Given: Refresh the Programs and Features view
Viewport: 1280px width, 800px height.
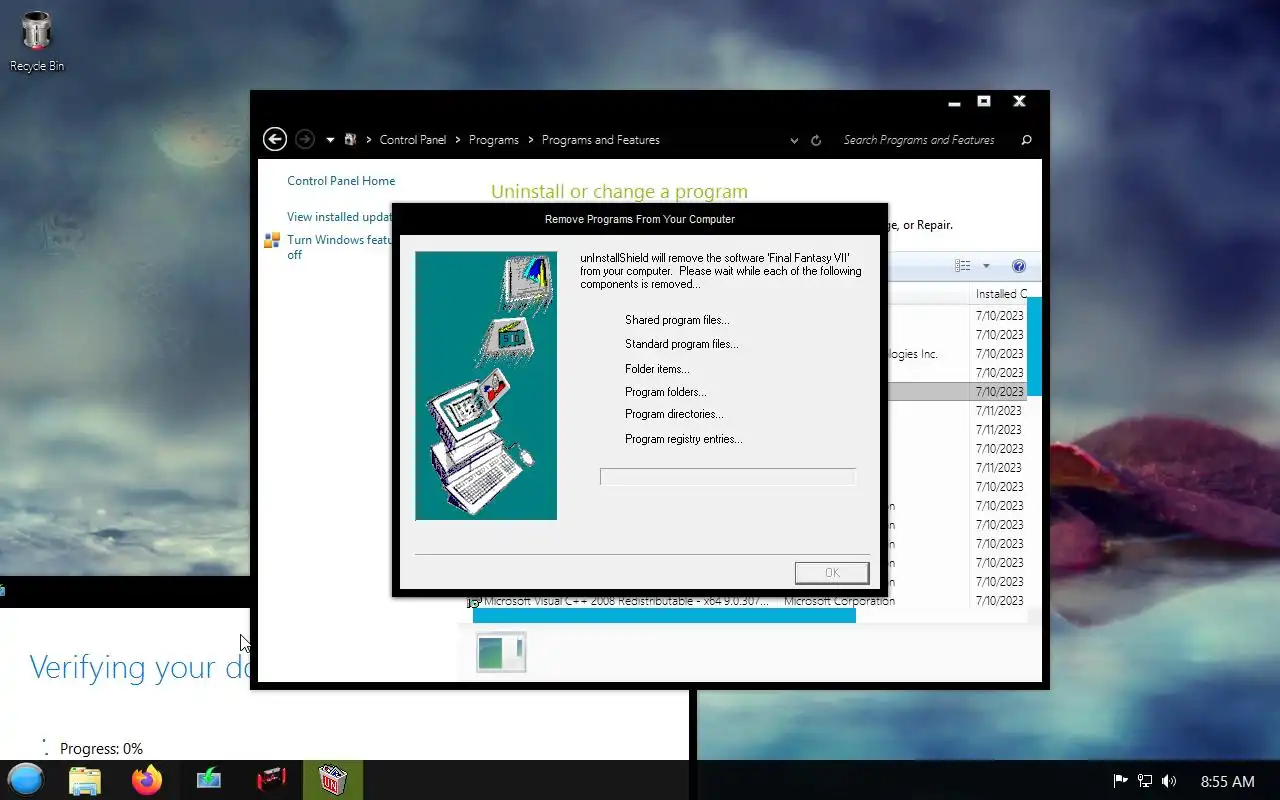Looking at the screenshot, I should point(816,141).
